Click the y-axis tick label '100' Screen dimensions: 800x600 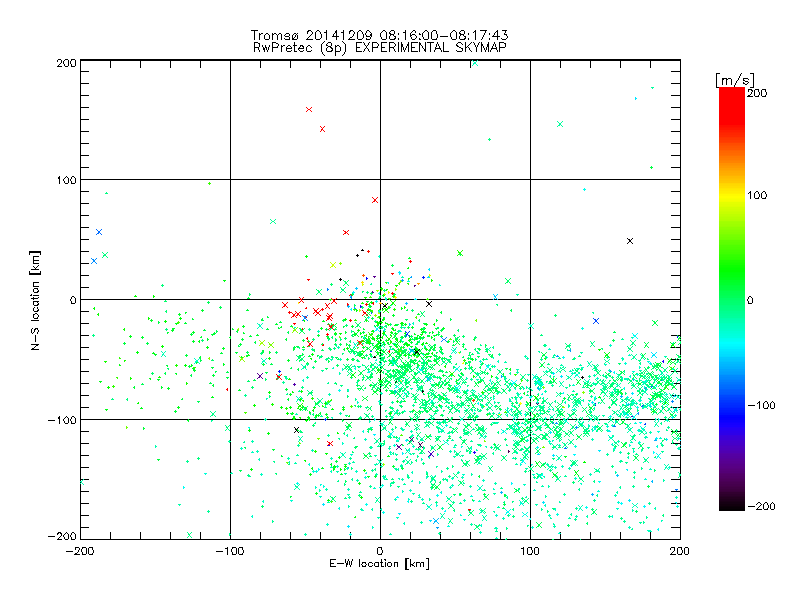coord(66,181)
